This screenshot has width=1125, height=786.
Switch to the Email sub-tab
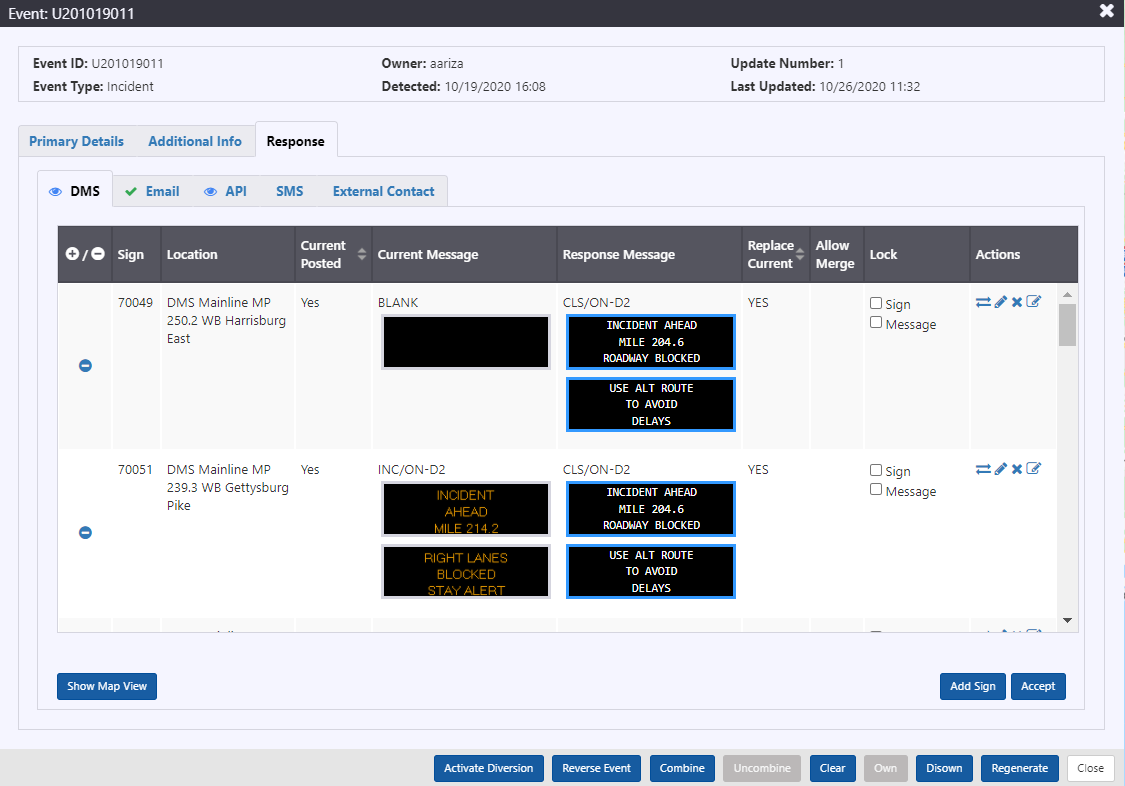click(x=152, y=191)
